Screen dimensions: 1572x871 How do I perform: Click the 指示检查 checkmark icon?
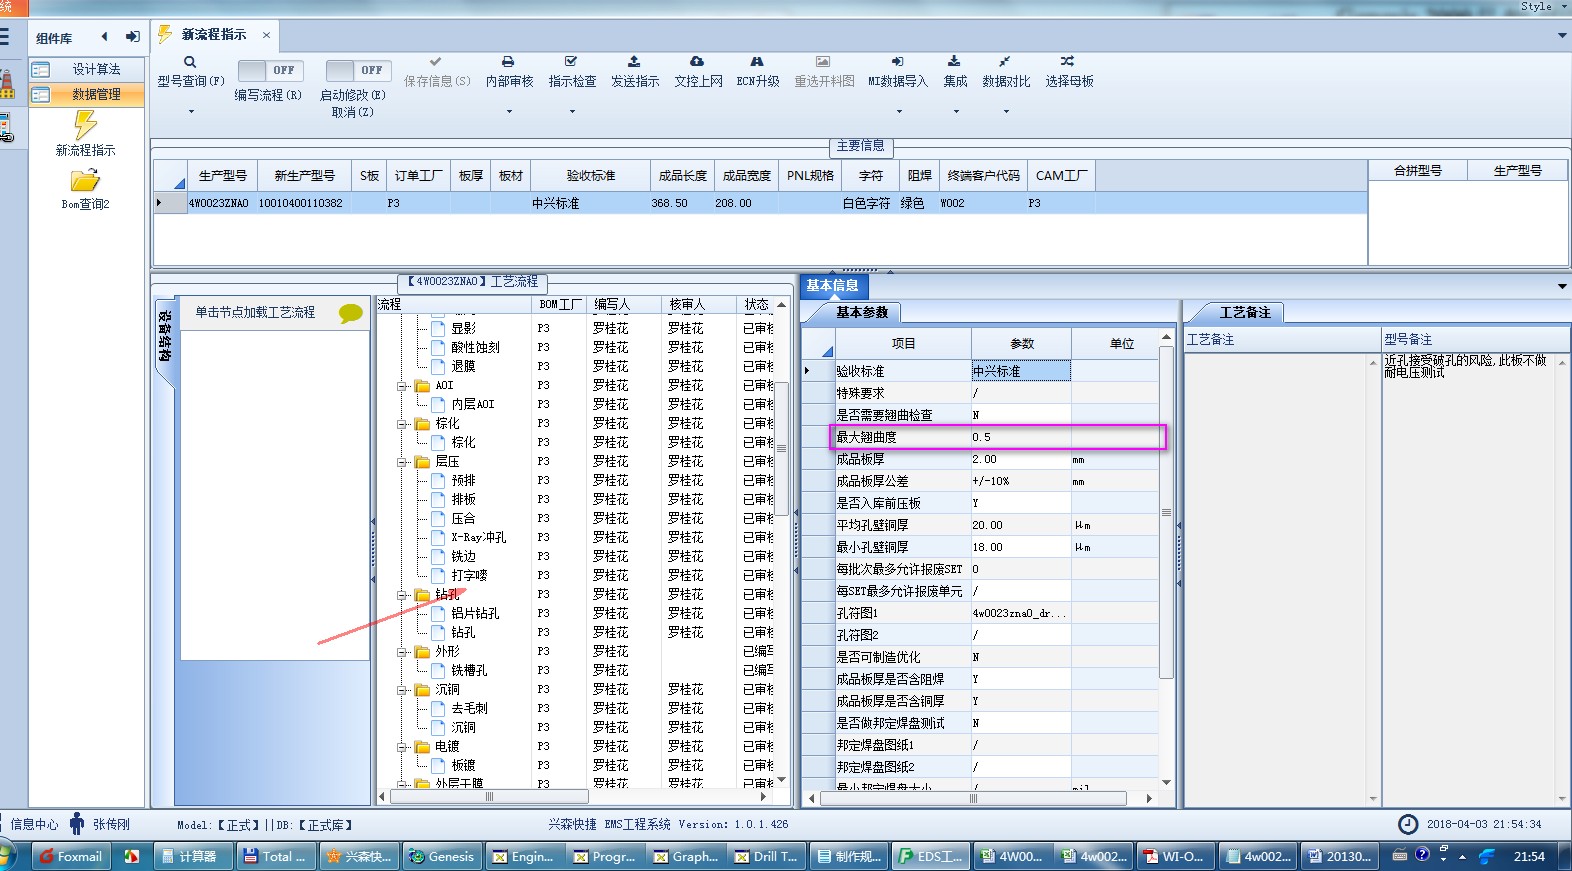571,62
